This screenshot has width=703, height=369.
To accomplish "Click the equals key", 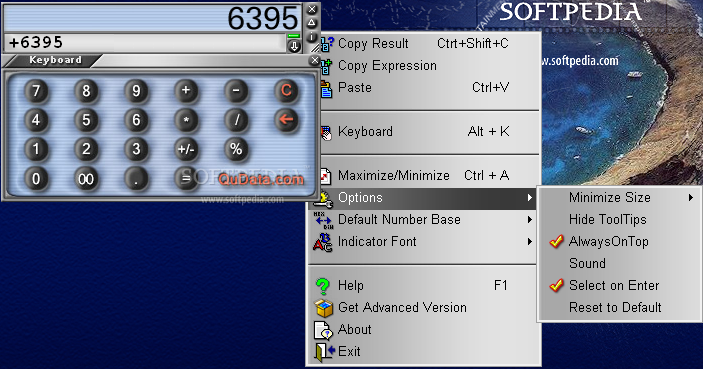I will click(x=186, y=179).
